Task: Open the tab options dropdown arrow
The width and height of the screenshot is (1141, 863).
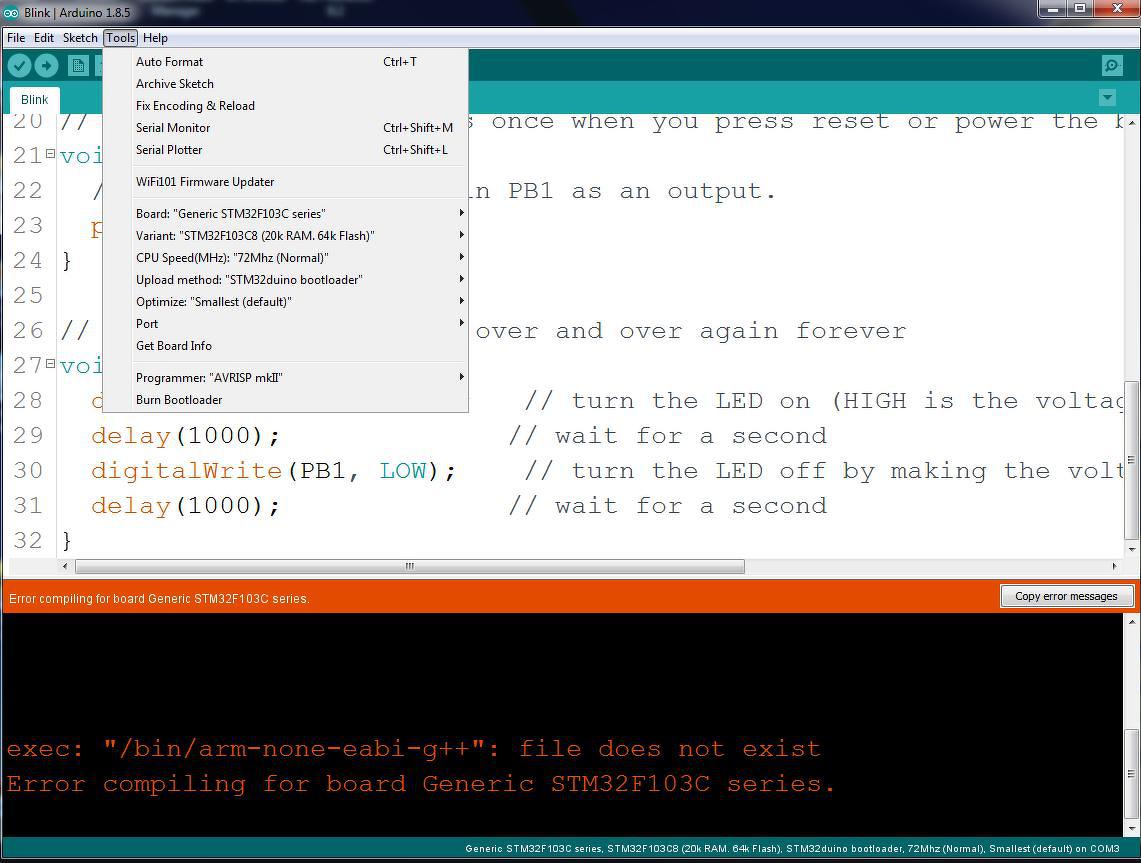Action: pos(1107,98)
